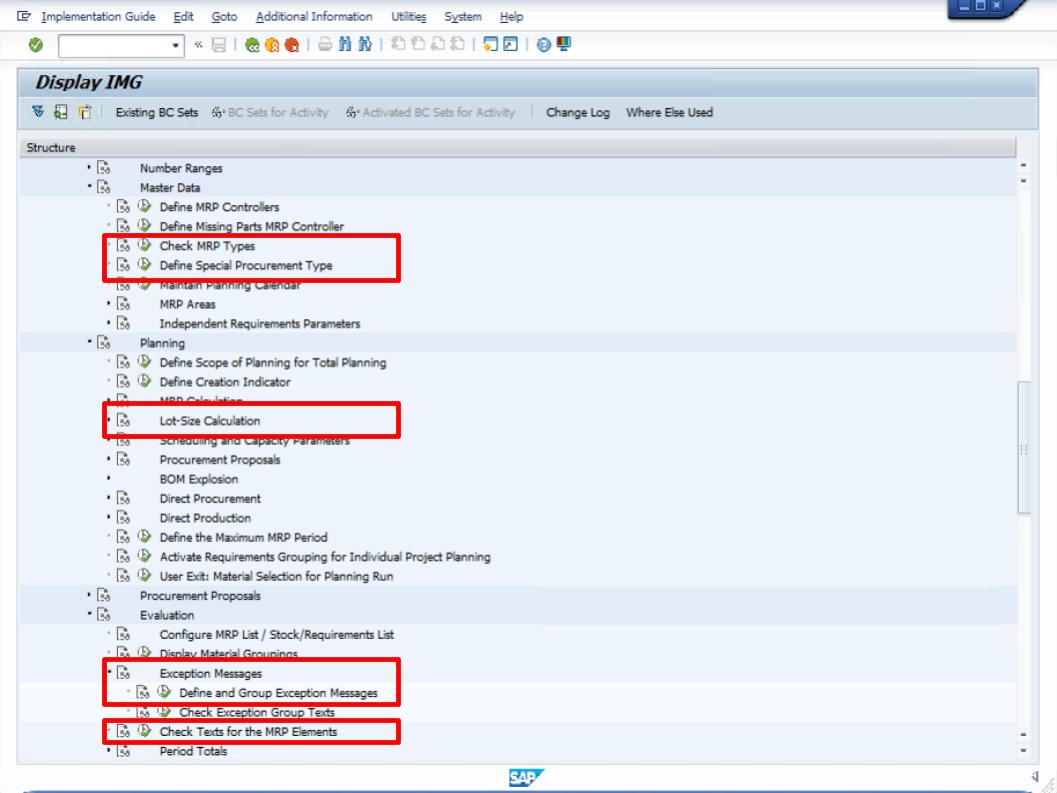This screenshot has height=793, width=1057.
Task: Click the Customize Local Layout monitor icon
Action: (x=564, y=45)
